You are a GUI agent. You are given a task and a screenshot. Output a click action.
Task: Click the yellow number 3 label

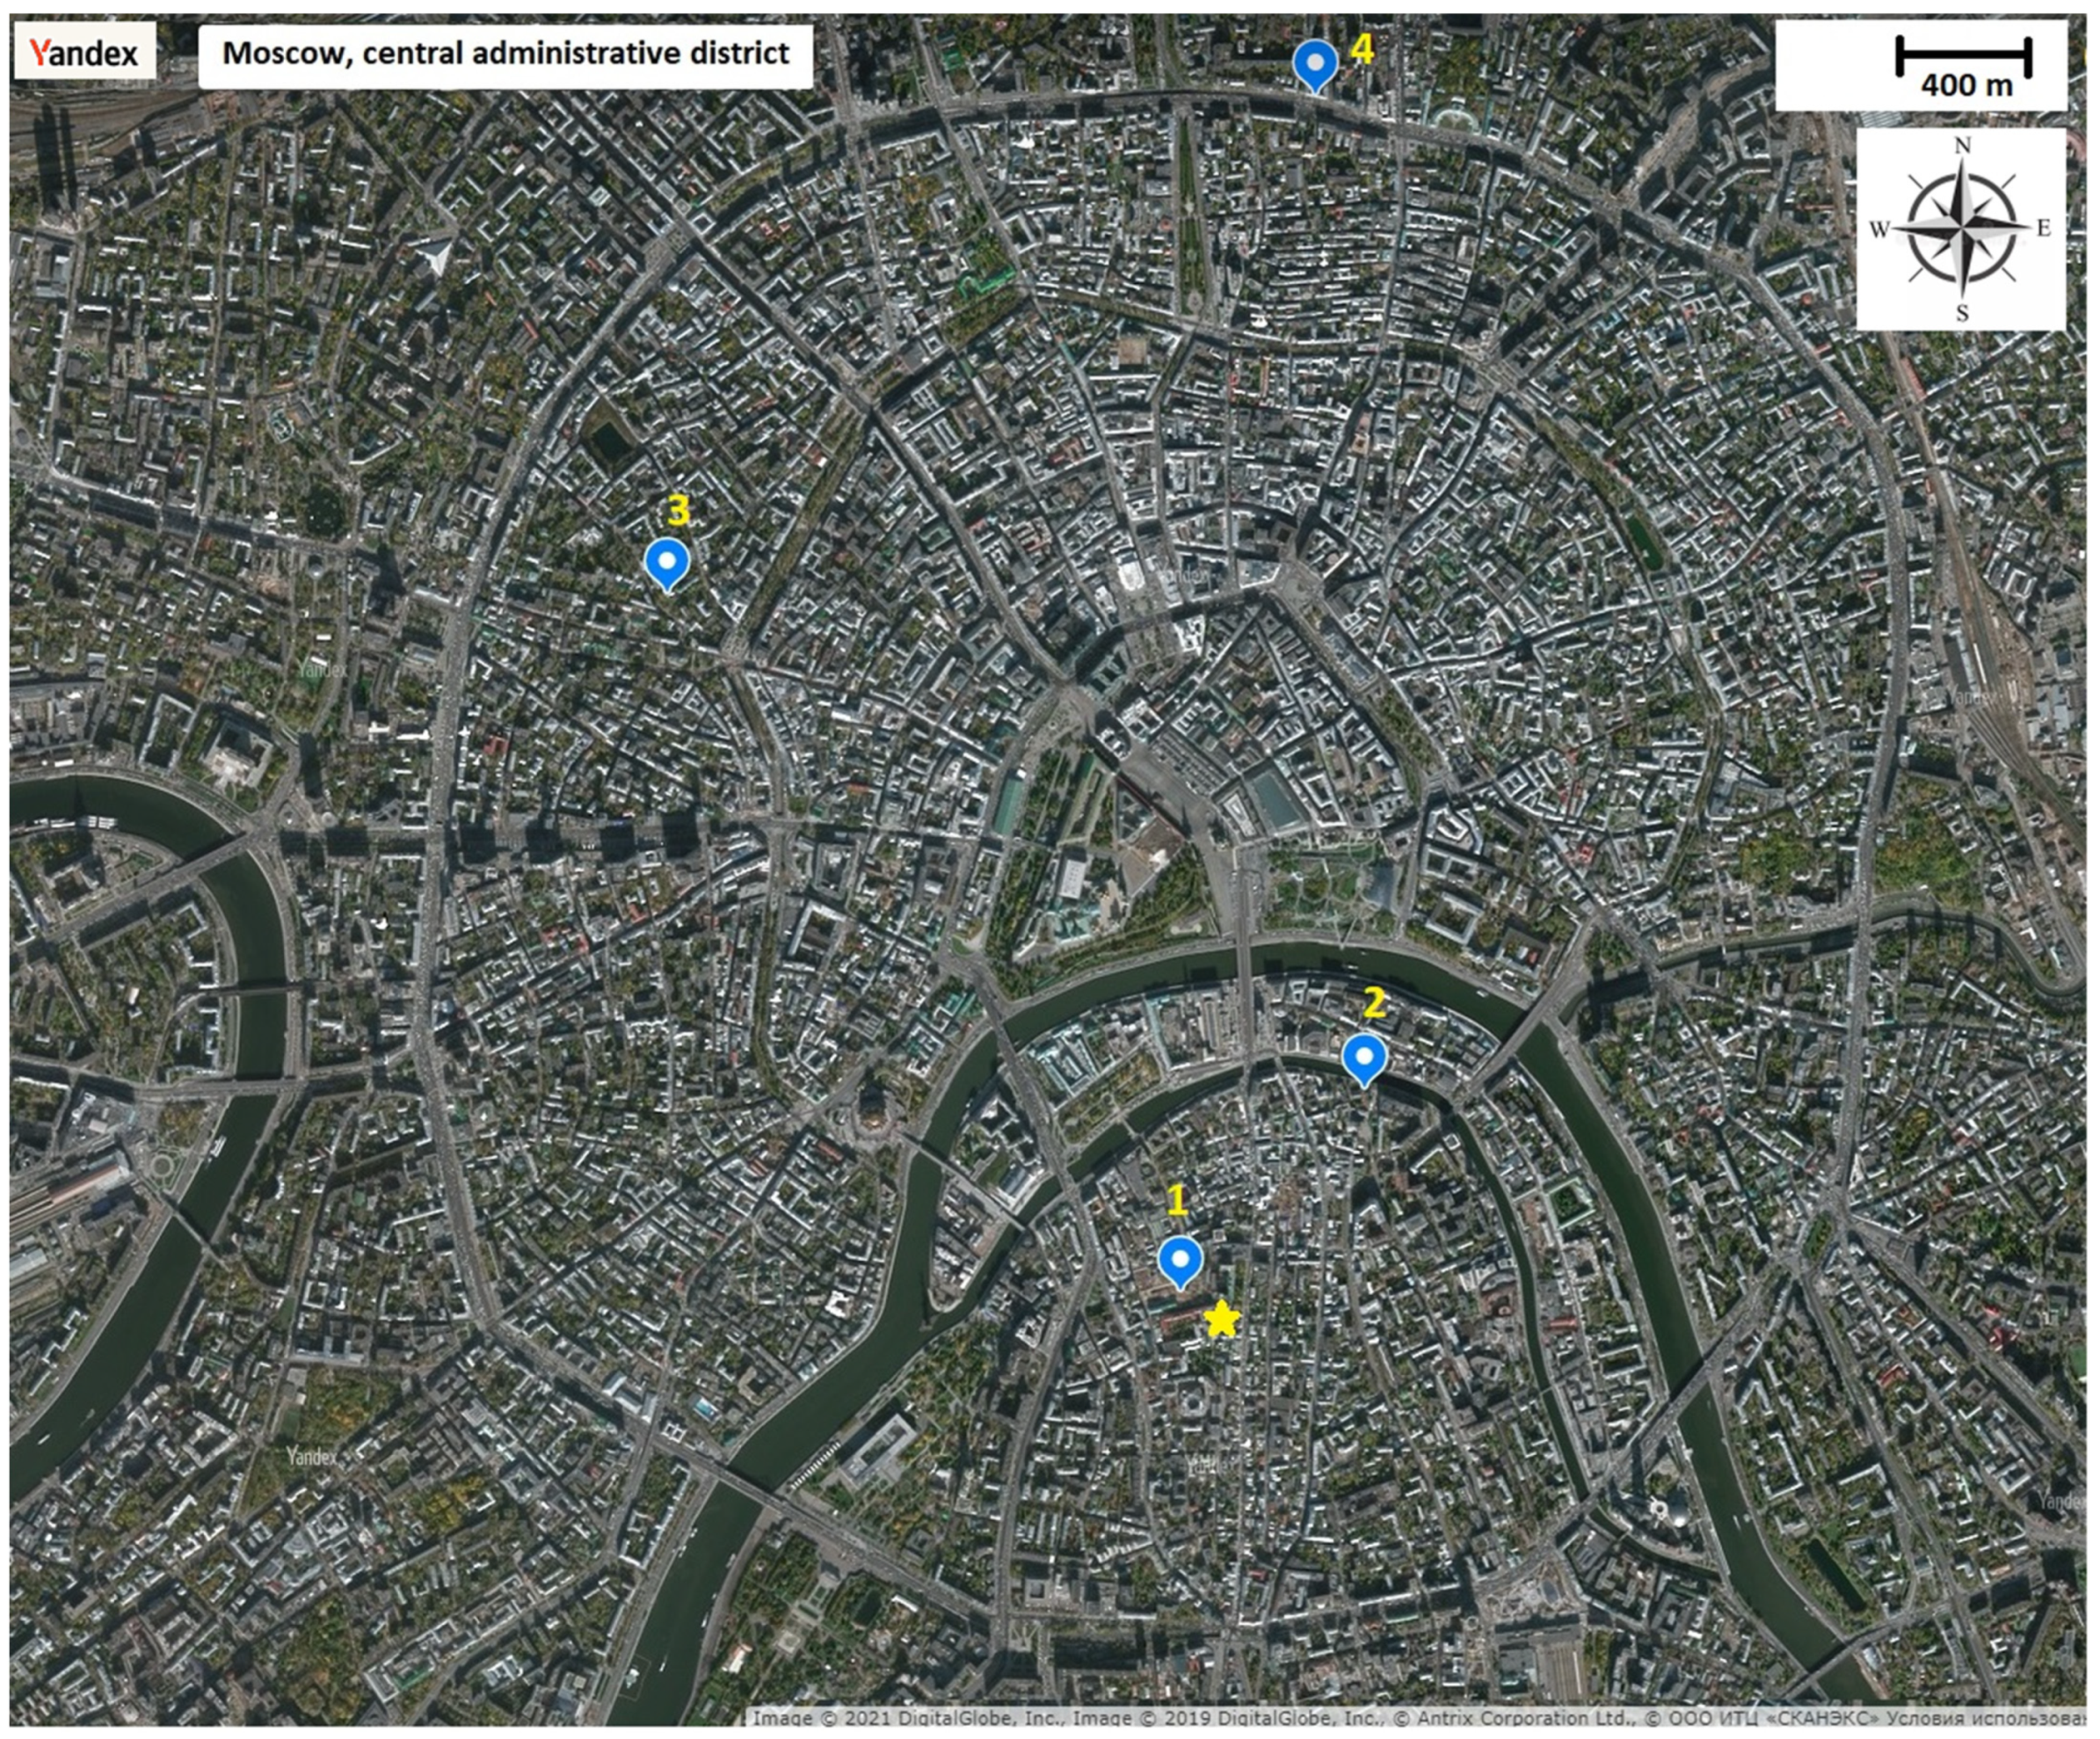(x=678, y=511)
